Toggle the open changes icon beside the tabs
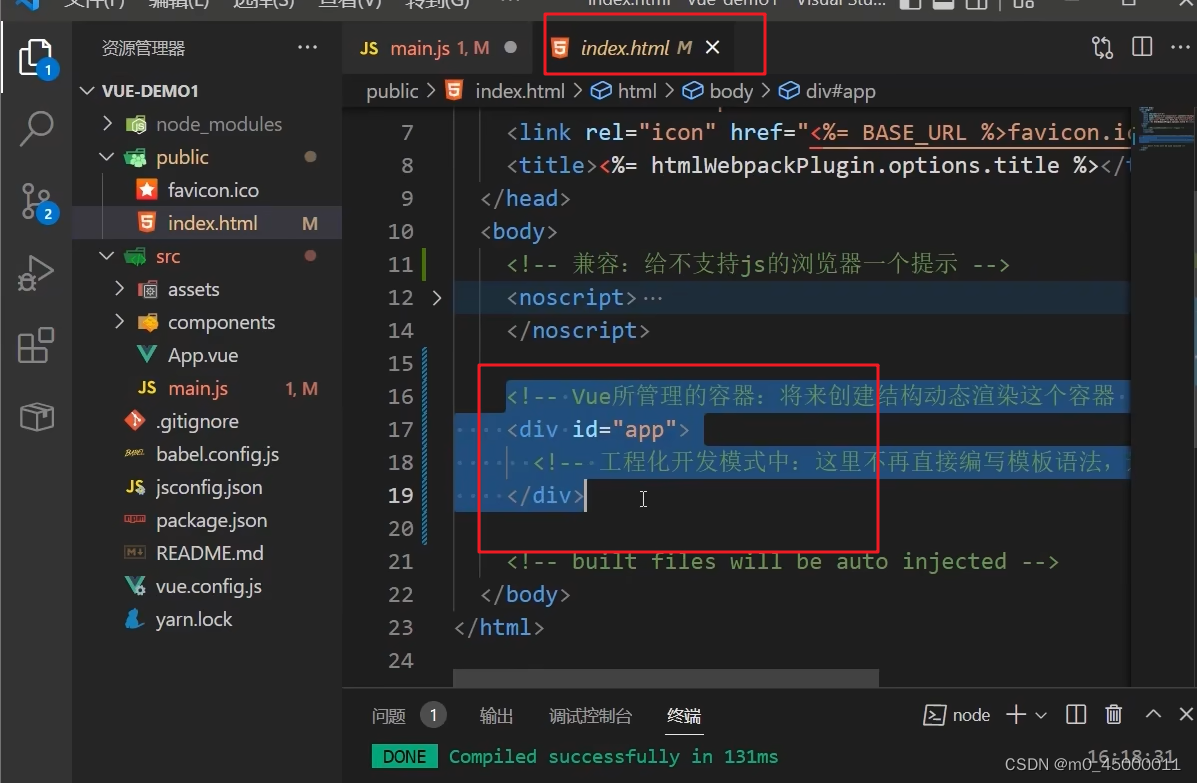This screenshot has height=783, width=1197. tap(1102, 46)
